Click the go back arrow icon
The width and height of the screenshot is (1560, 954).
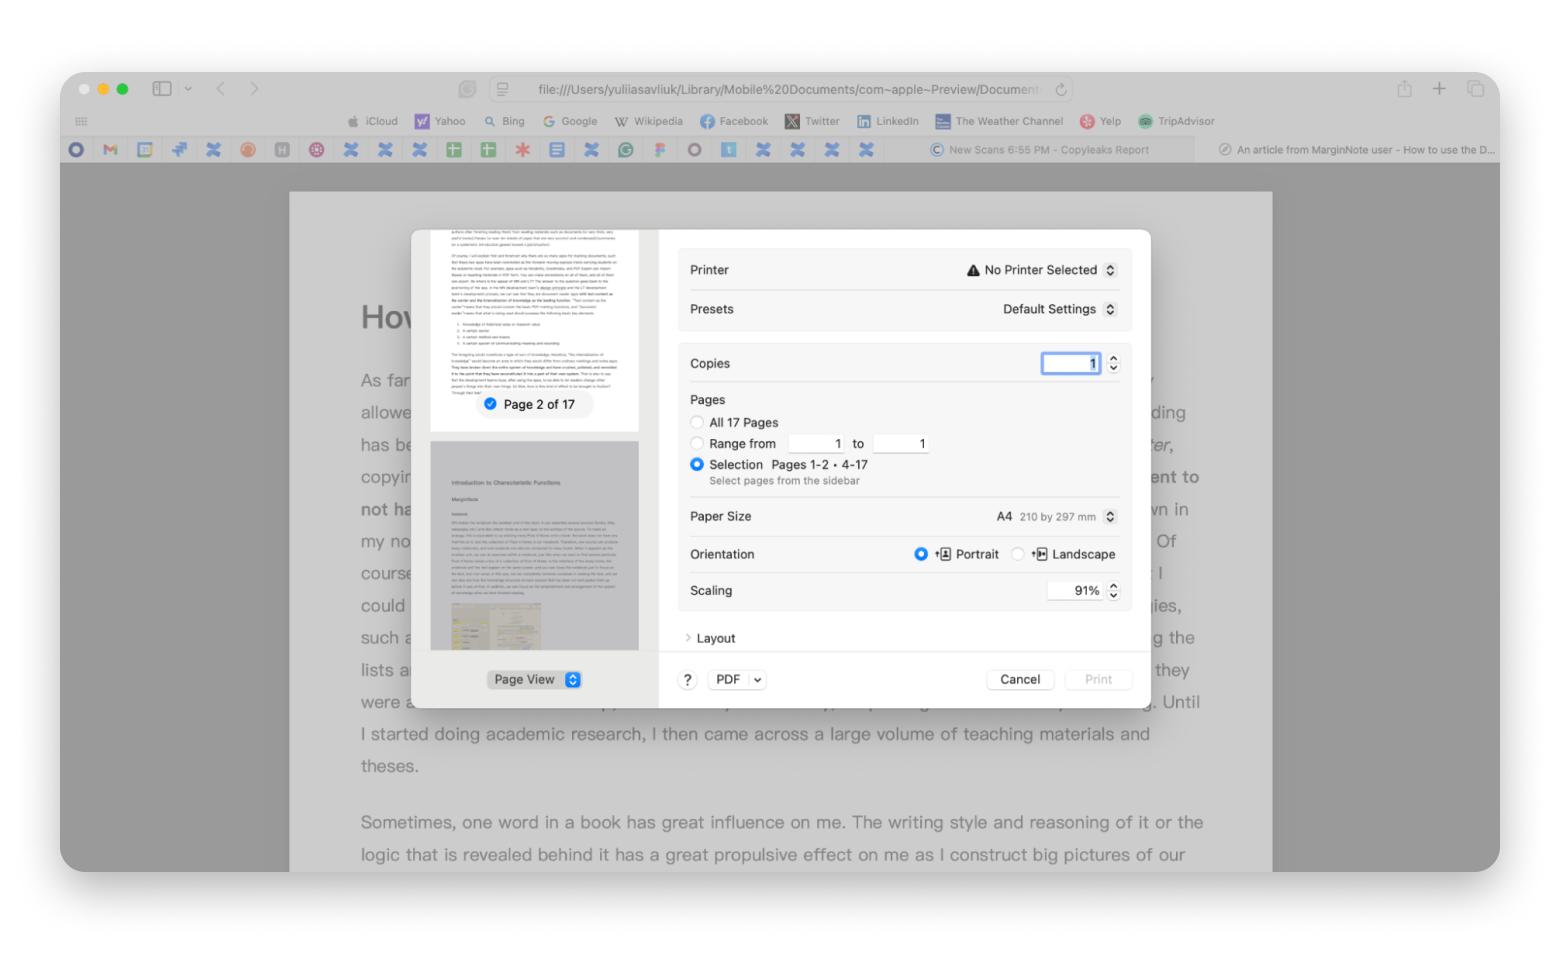[x=221, y=89]
